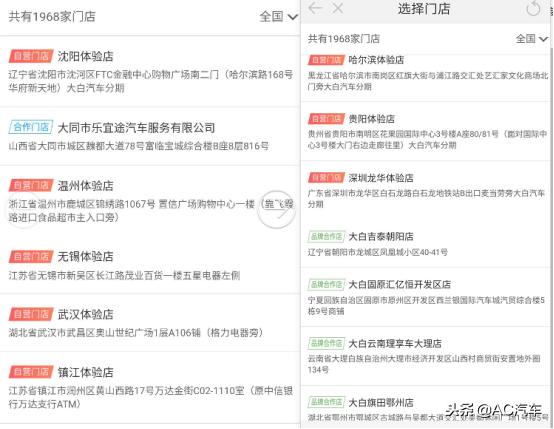Select the 镇江体验店 store
Screen dimensions: 554x429
click(x=150, y=387)
